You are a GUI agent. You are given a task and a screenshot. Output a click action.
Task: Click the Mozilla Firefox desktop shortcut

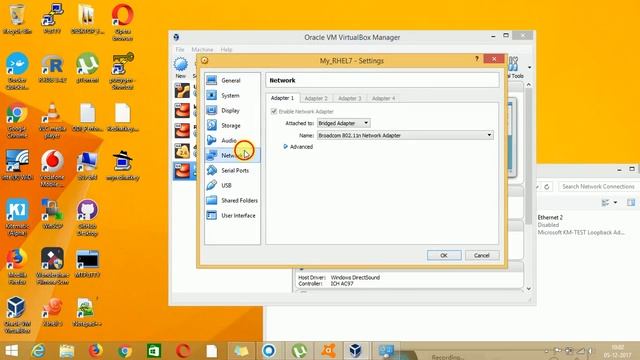(17, 266)
